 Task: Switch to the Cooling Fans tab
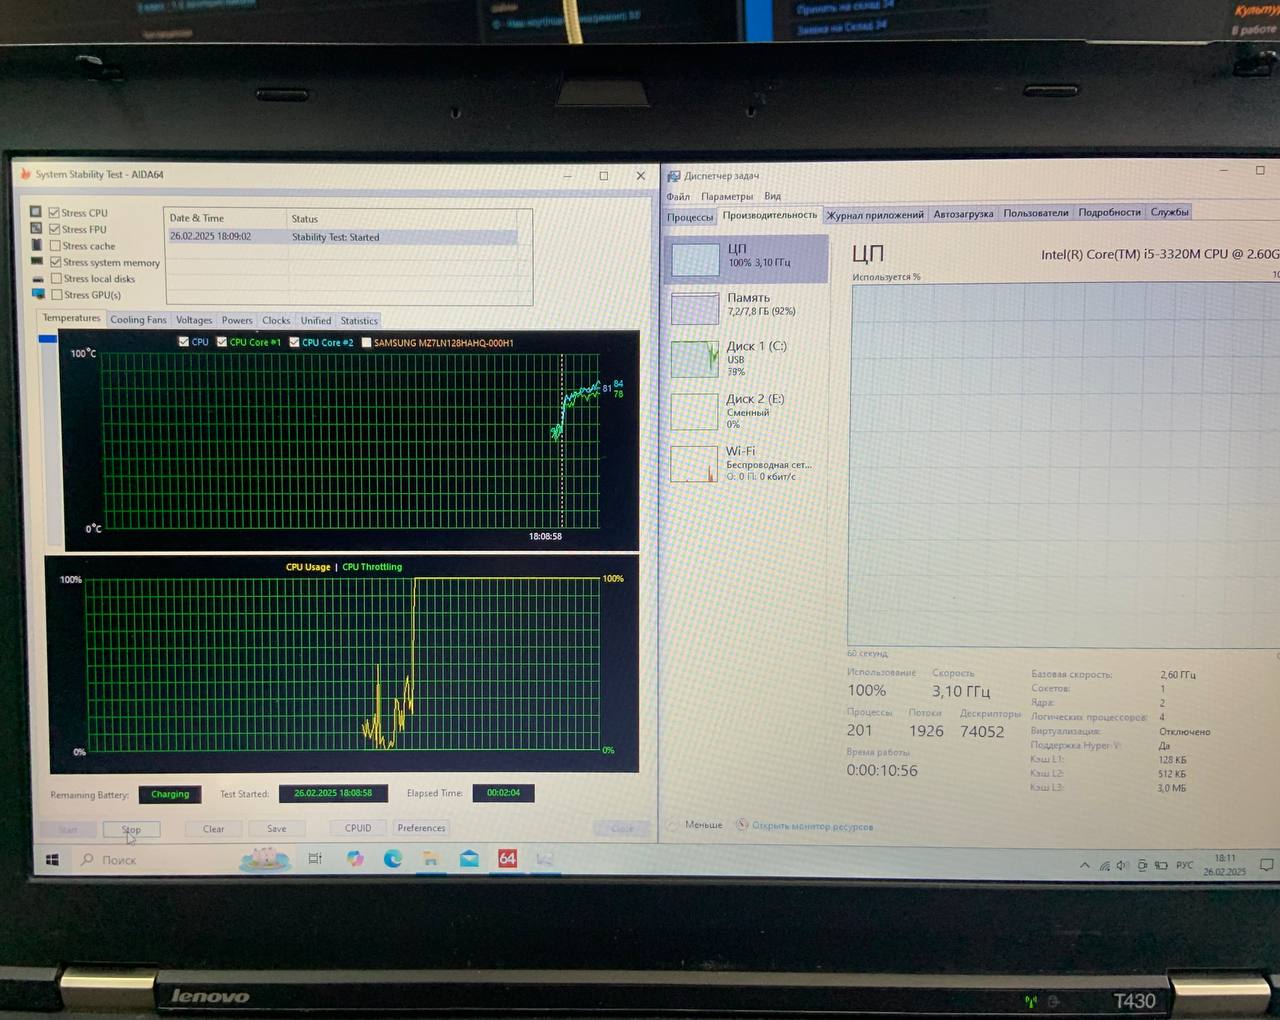[x=138, y=320]
